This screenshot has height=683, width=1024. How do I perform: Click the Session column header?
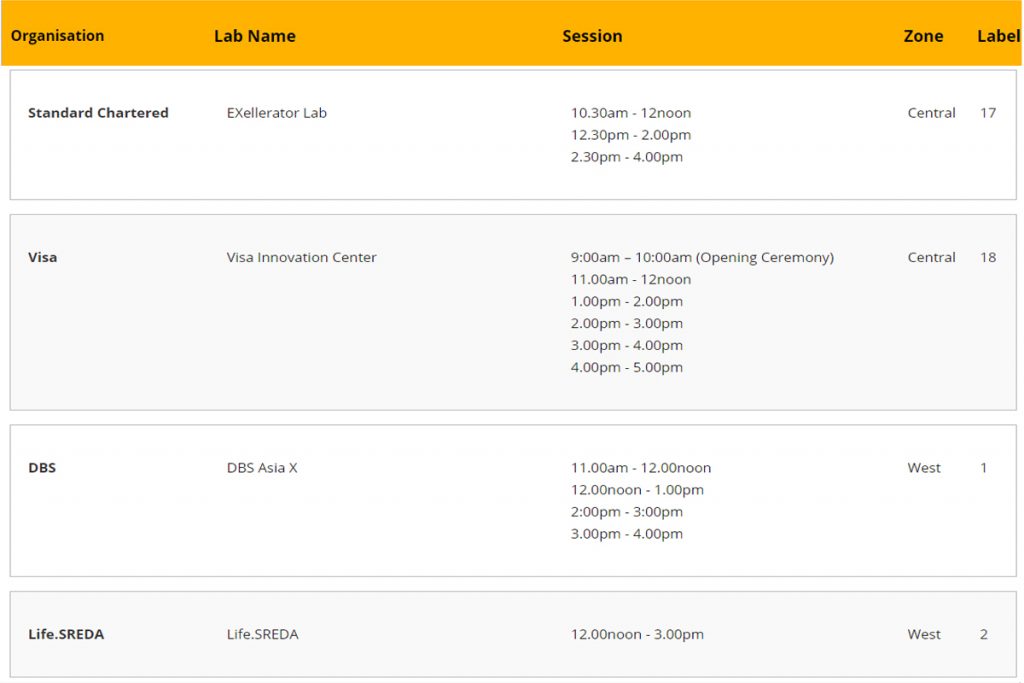click(592, 36)
